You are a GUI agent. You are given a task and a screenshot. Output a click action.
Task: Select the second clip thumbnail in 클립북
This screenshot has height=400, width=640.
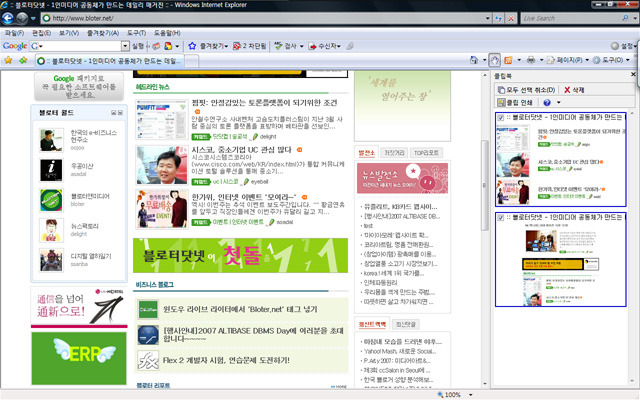click(x=560, y=259)
